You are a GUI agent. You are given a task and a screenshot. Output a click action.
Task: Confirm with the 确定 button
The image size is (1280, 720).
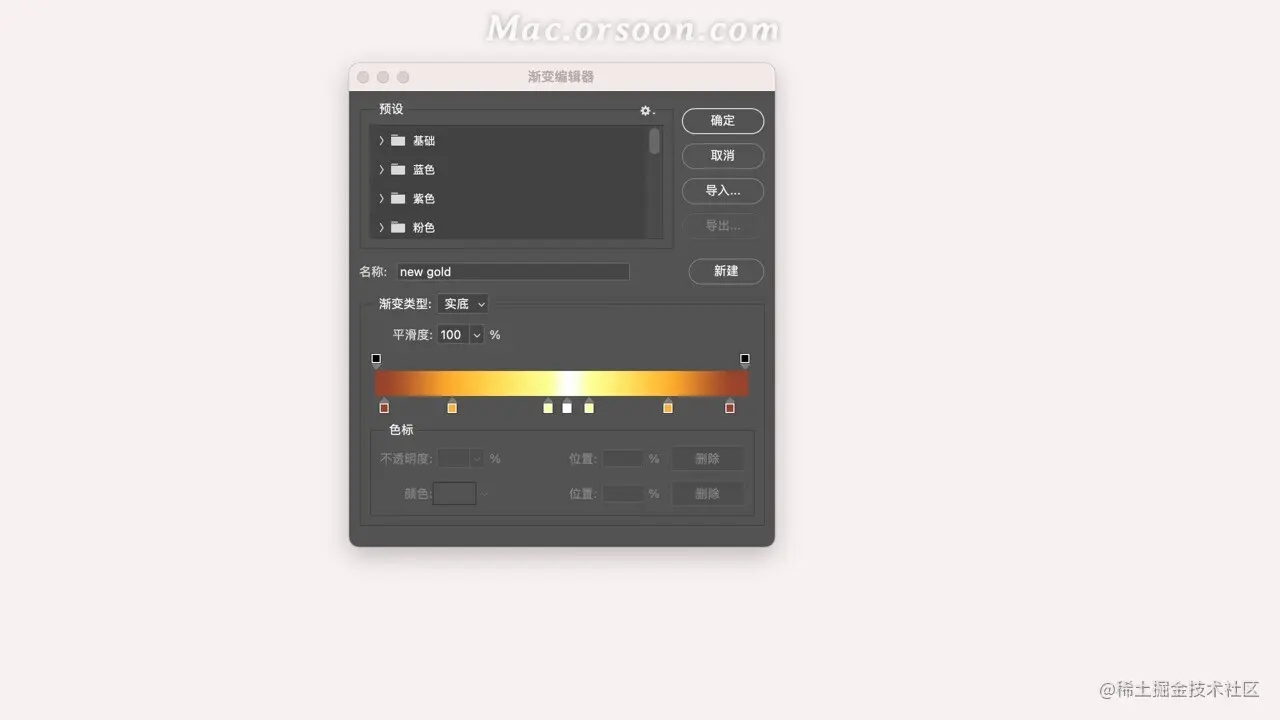click(x=723, y=121)
